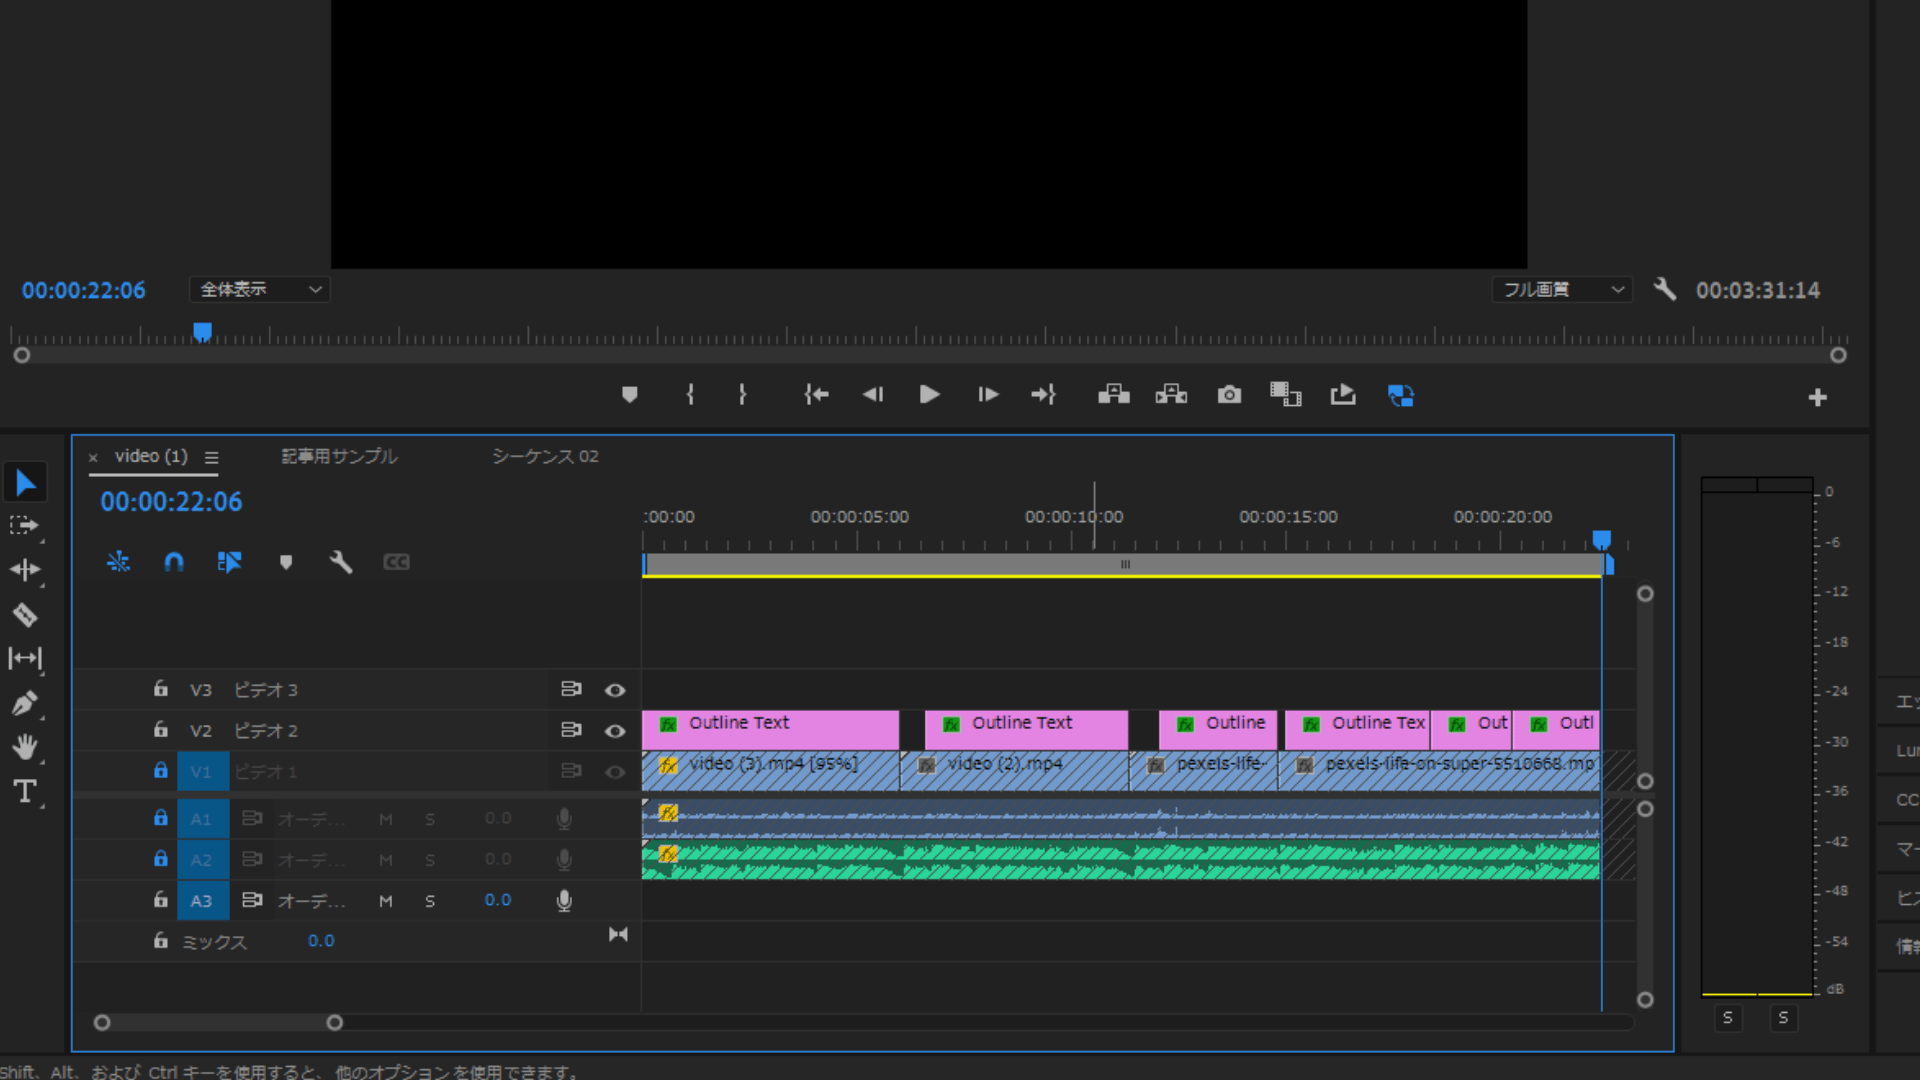Click the Export Frame camera icon
Screen dimensions: 1920x1080
(x=1229, y=395)
